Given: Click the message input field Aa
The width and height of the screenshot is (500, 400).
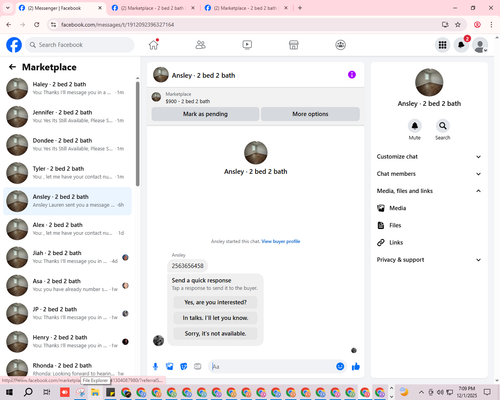Looking at the screenshot, I should (272, 367).
